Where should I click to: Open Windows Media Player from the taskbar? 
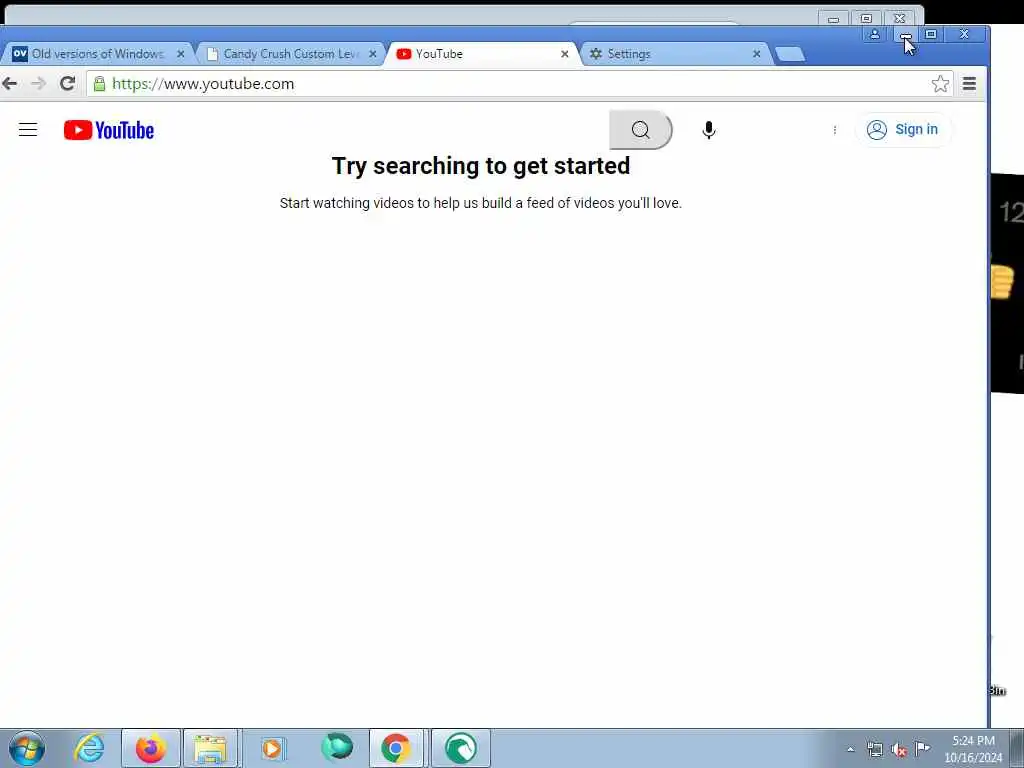click(273, 748)
